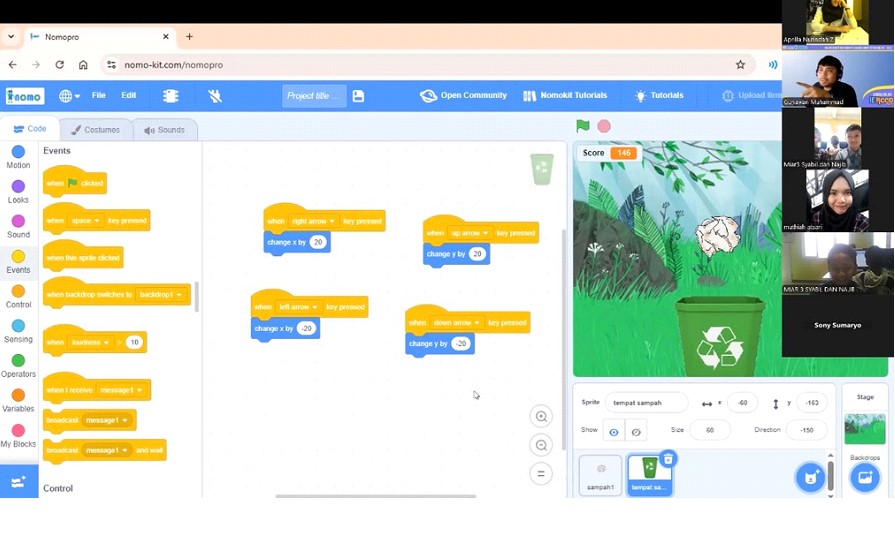
Task: Zoom in on the workspace
Action: (541, 417)
